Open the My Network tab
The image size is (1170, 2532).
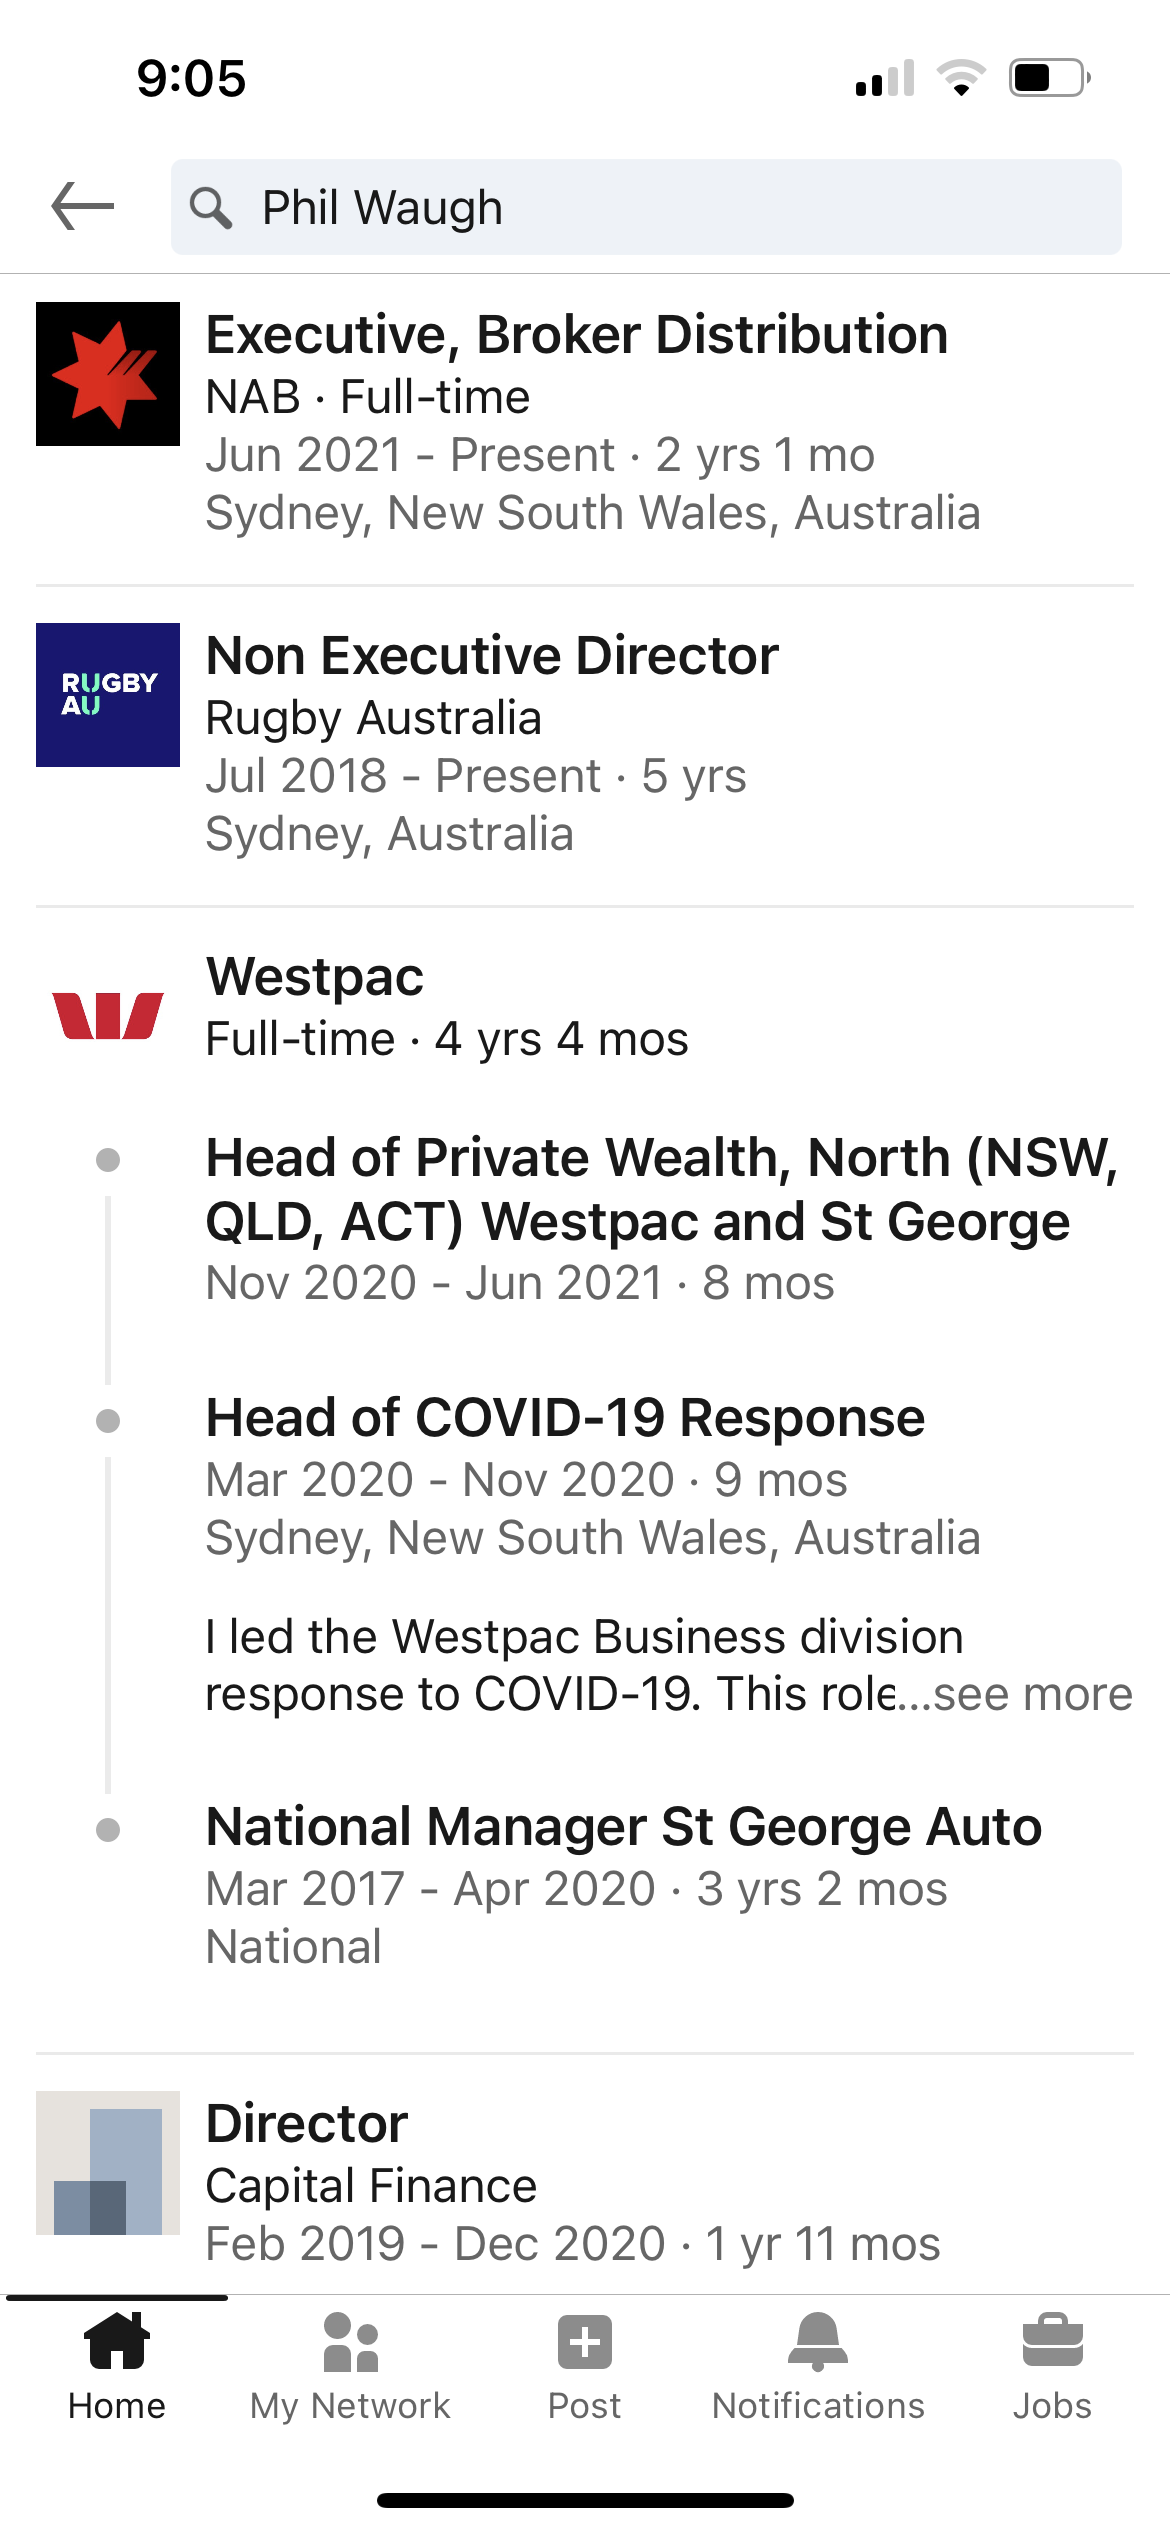coord(351,2367)
